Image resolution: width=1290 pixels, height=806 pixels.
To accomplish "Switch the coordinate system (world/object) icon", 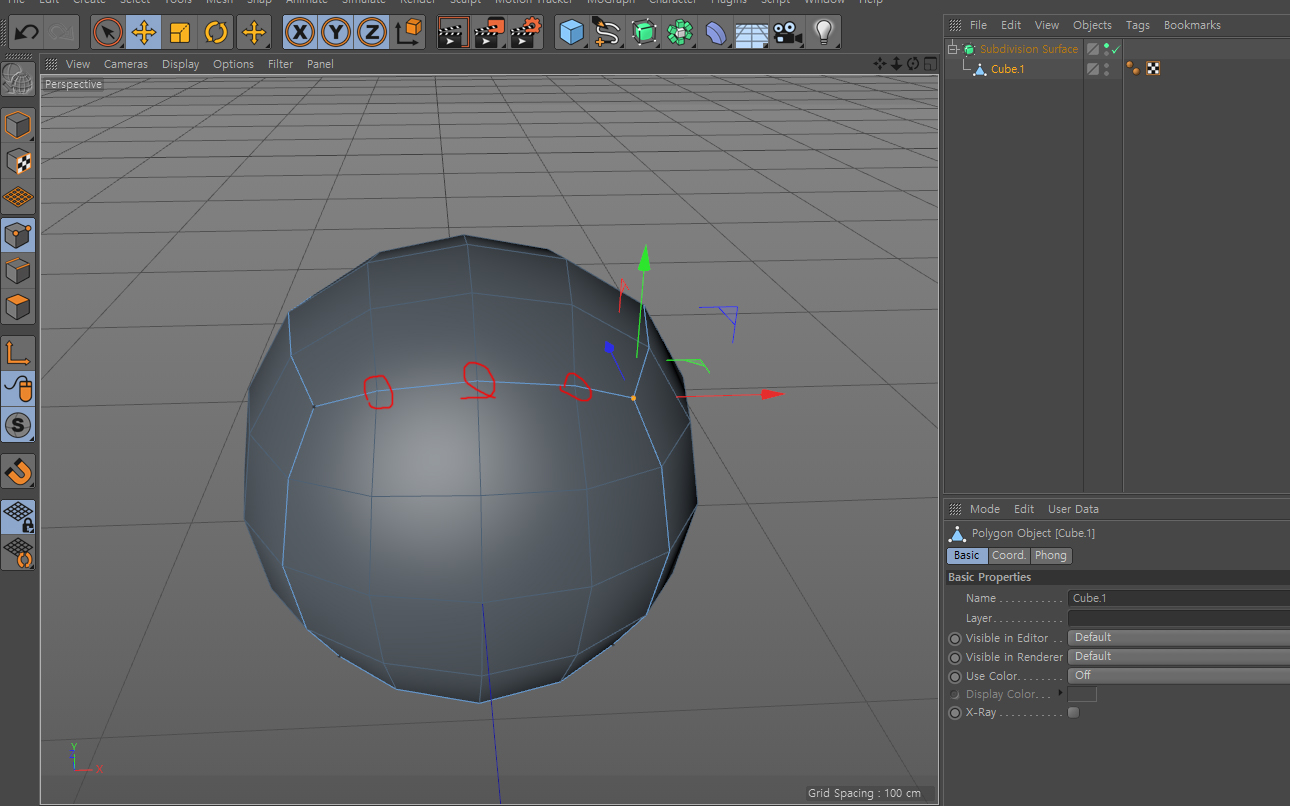I will pyautogui.click(x=408, y=32).
